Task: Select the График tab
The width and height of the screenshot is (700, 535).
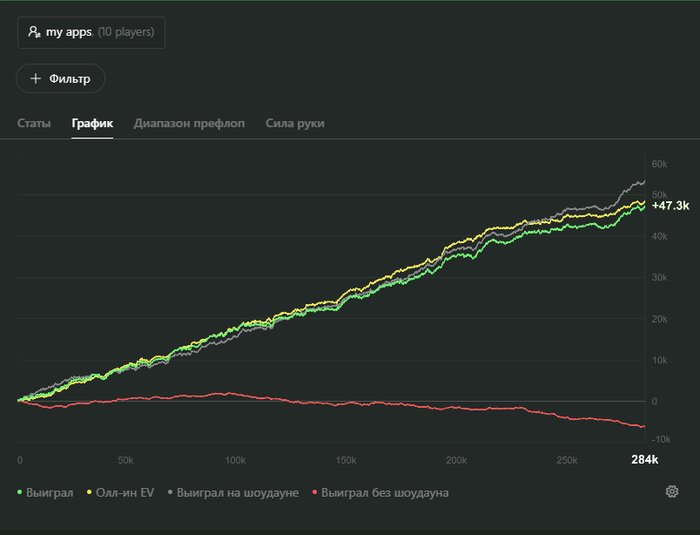Action: [92, 123]
